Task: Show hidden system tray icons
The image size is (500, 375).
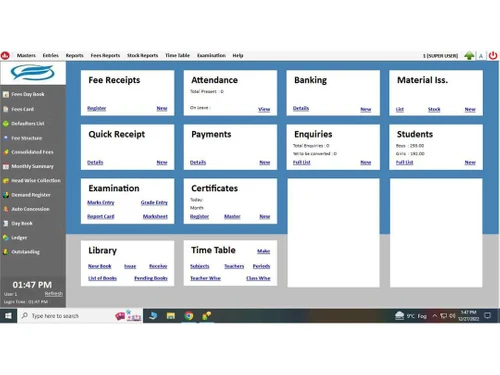Action: tap(435, 316)
